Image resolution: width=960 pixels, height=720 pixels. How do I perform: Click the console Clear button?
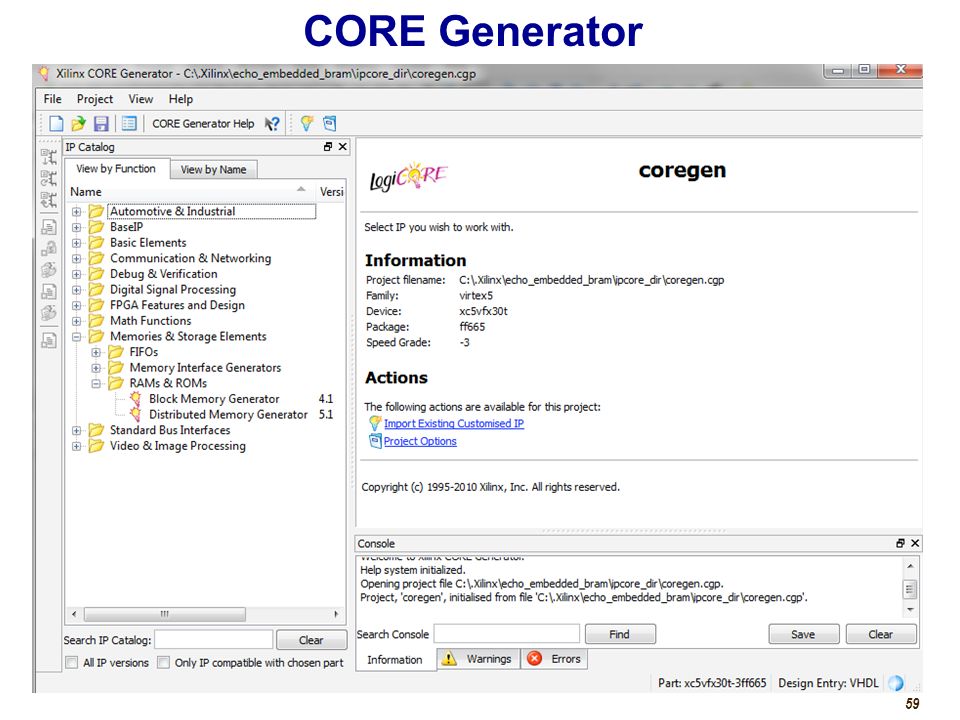click(881, 634)
